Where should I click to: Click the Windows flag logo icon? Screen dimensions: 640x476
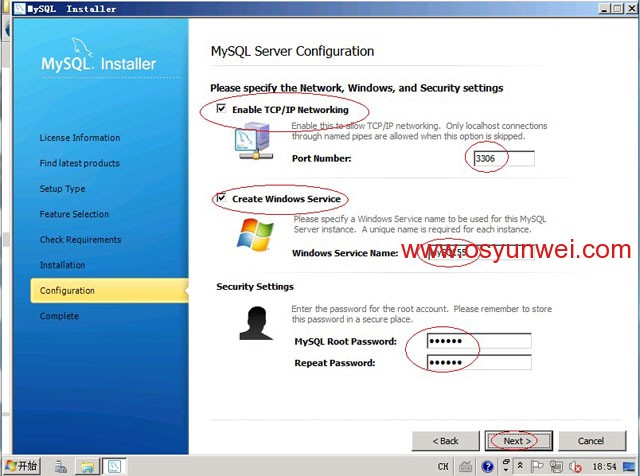click(x=255, y=235)
